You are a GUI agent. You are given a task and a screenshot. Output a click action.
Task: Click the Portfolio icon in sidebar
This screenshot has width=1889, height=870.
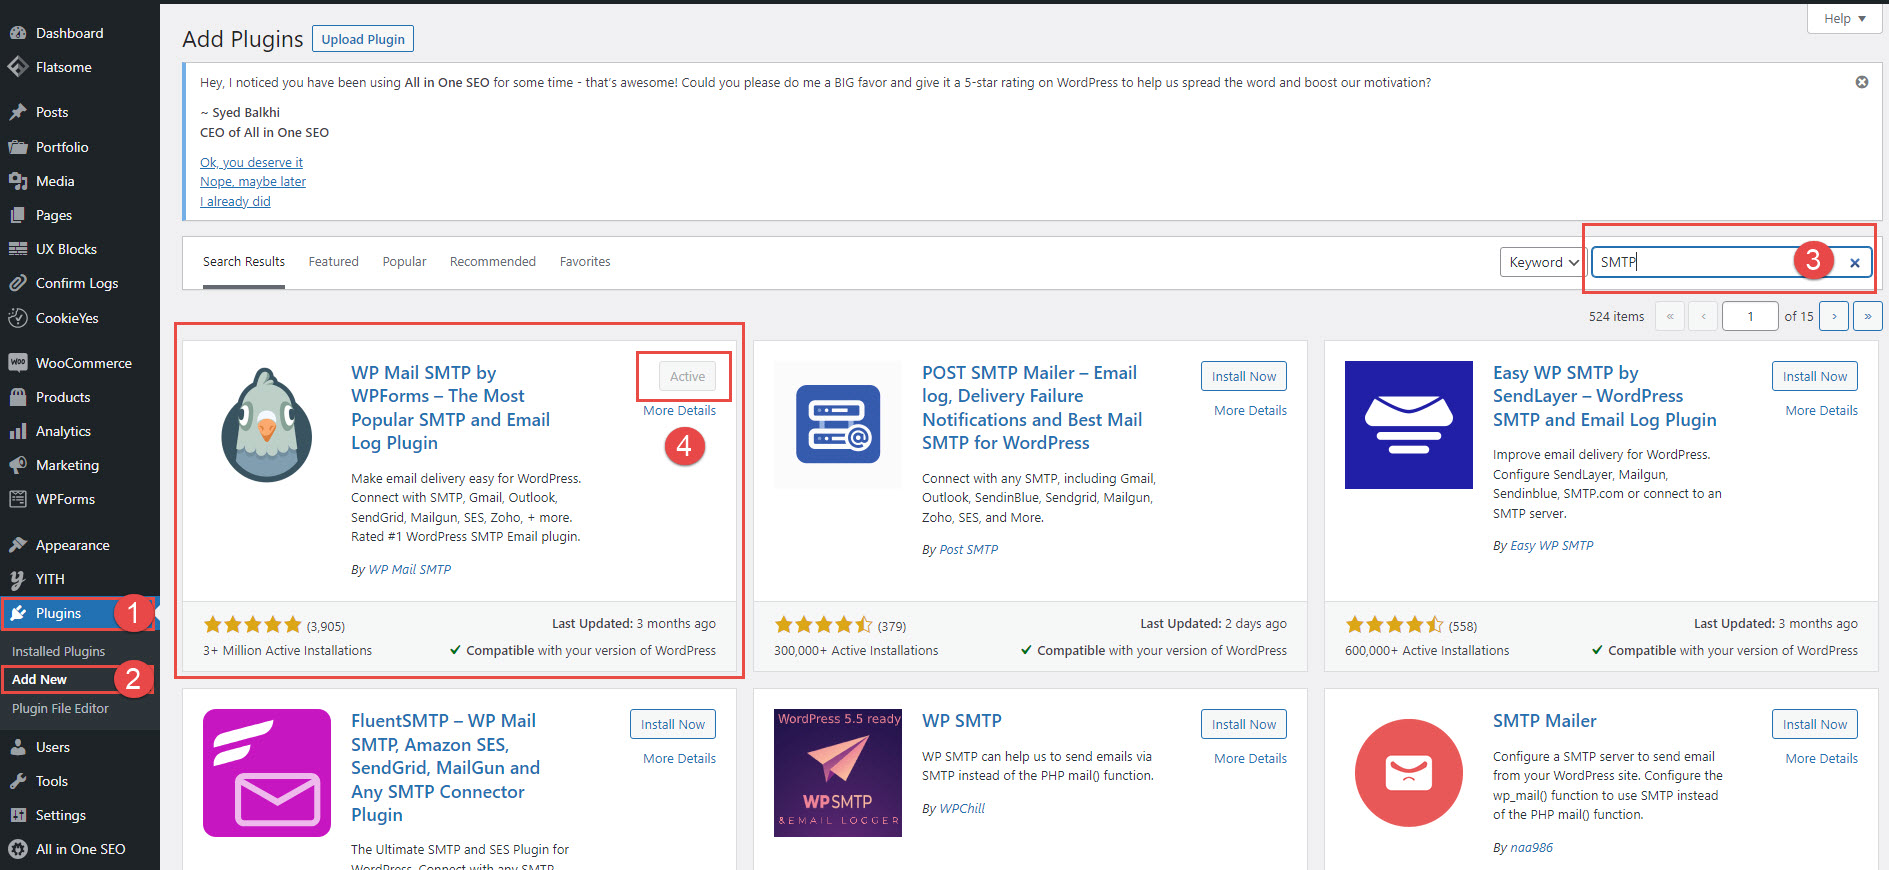point(17,147)
